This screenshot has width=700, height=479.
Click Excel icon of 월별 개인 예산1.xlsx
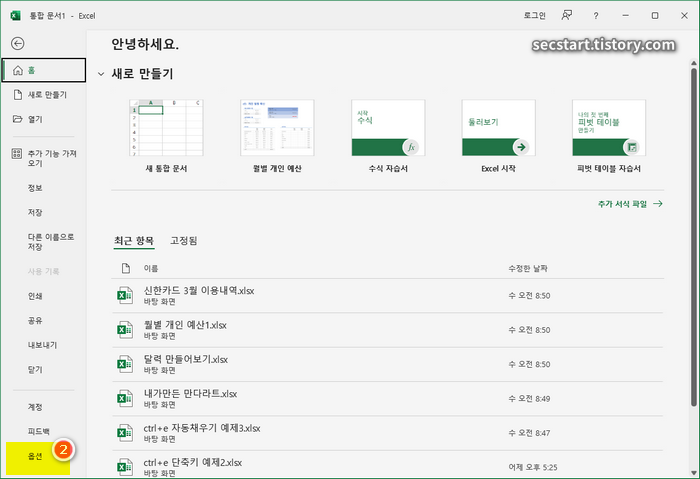[x=125, y=330]
